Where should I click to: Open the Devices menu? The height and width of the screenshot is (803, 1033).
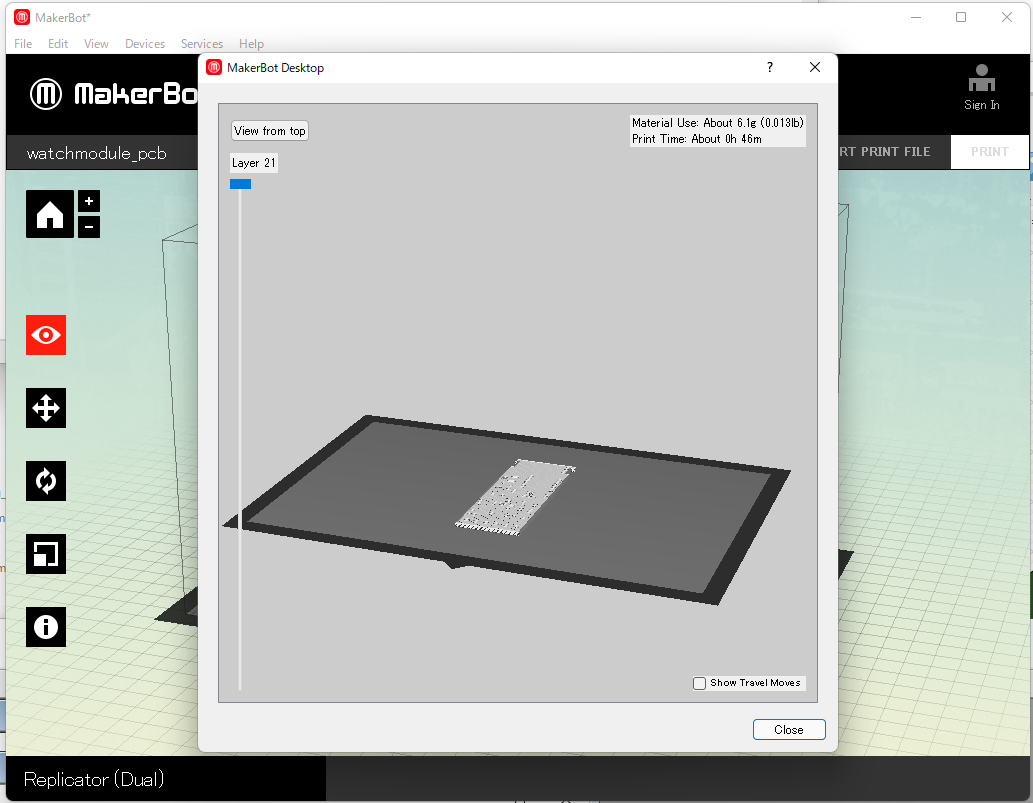point(145,44)
